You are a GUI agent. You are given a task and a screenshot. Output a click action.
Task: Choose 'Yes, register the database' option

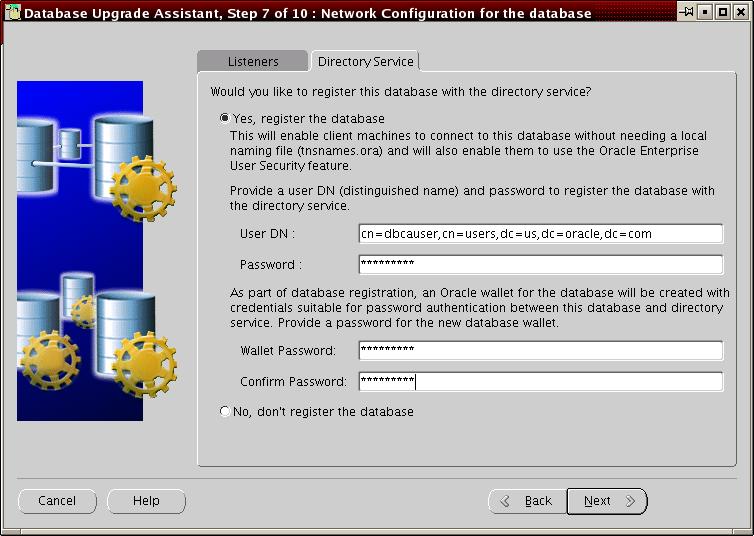pyautogui.click(x=225, y=118)
